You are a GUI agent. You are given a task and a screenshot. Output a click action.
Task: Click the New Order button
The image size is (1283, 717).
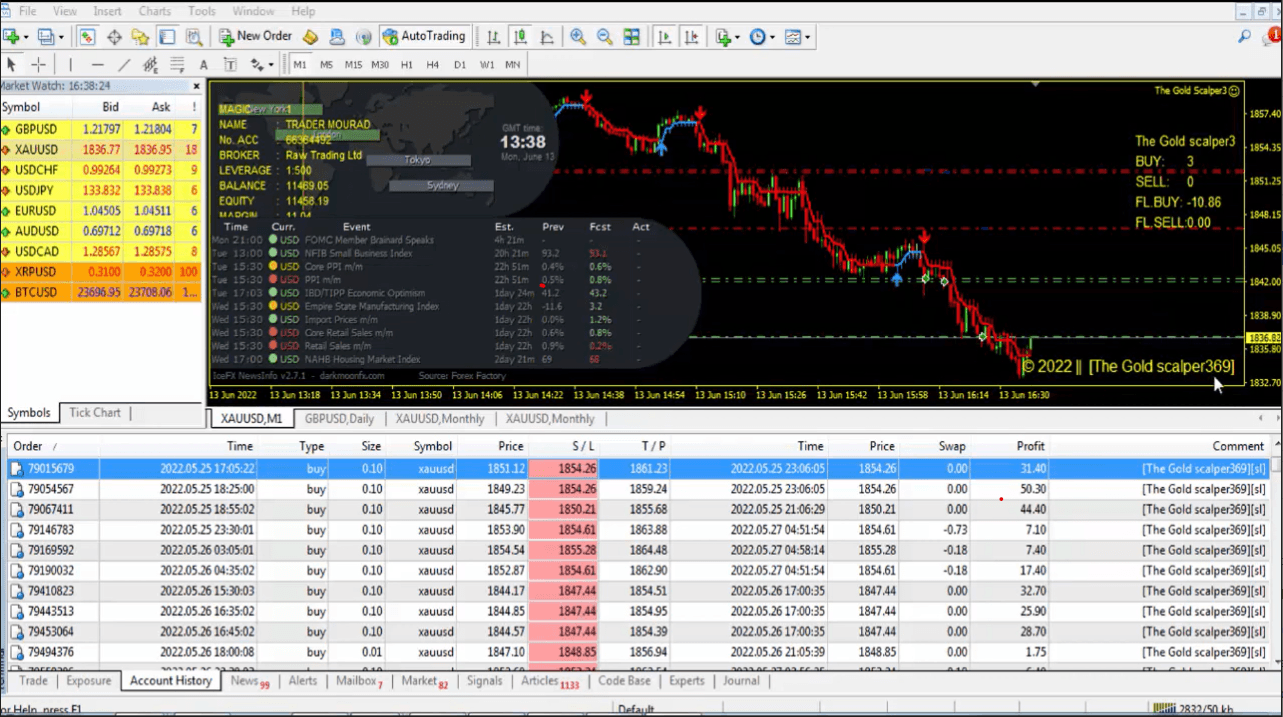pos(256,36)
